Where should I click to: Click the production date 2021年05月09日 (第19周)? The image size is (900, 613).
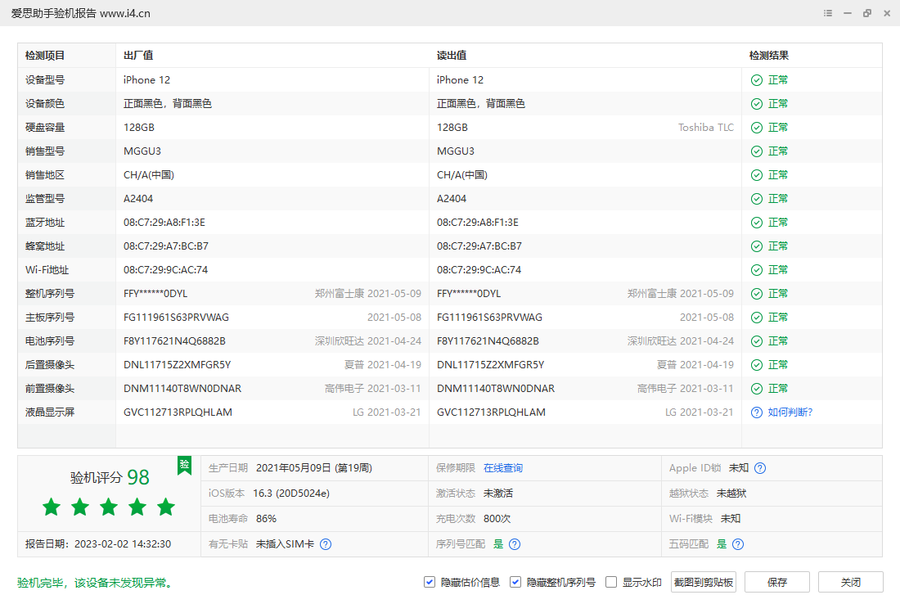point(314,468)
